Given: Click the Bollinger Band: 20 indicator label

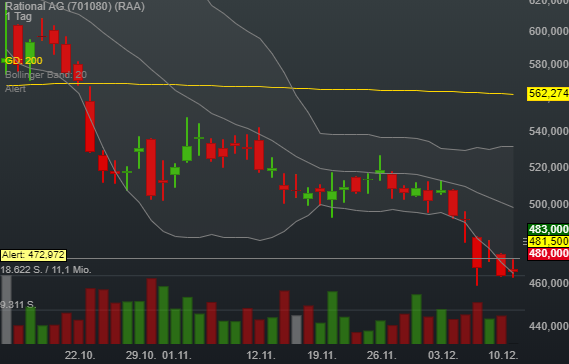Looking at the screenshot, I should tap(46, 75).
